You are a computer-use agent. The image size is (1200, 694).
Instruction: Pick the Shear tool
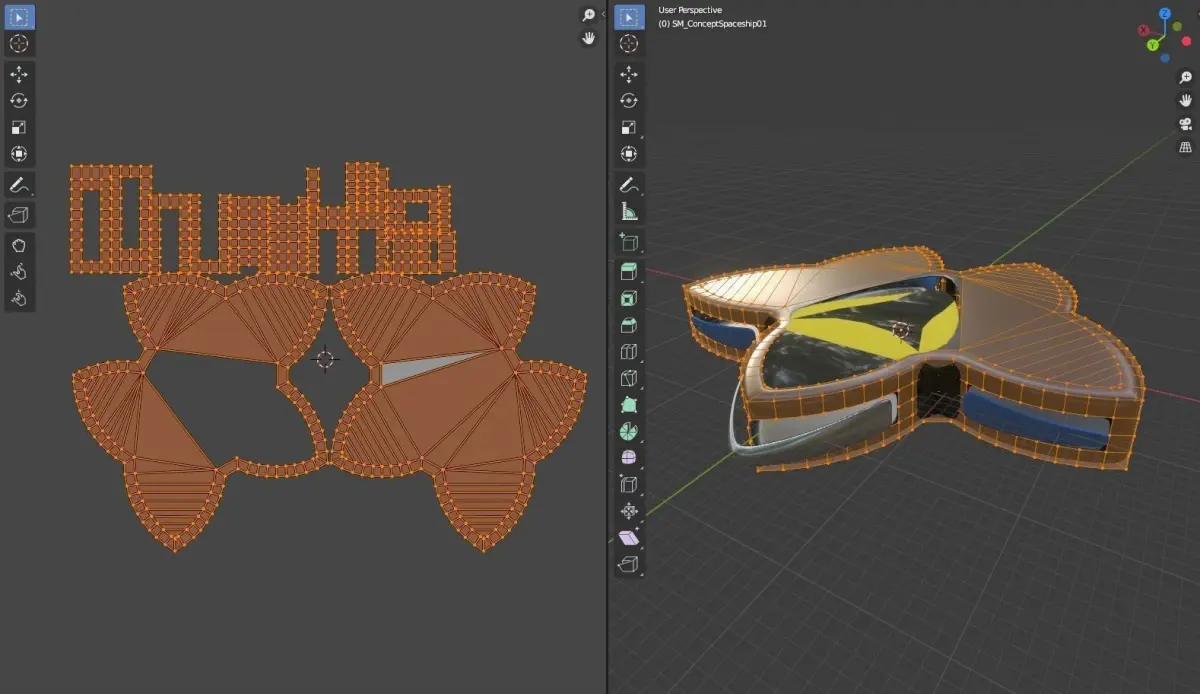(629, 538)
